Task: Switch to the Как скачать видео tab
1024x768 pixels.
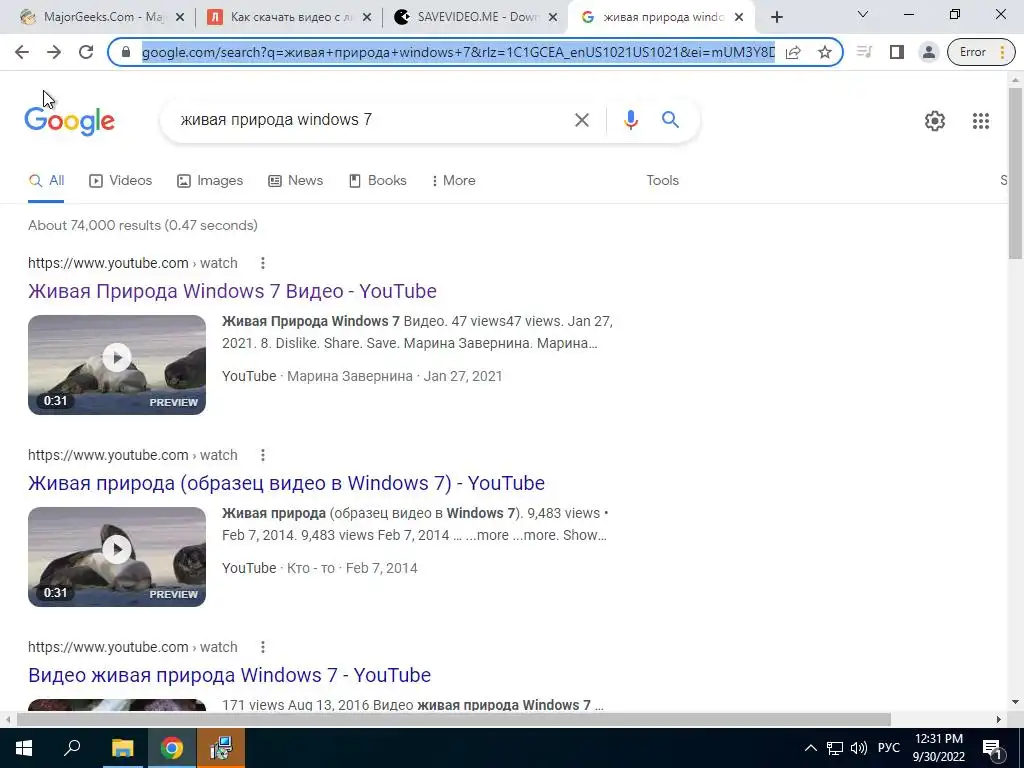Action: tap(291, 18)
